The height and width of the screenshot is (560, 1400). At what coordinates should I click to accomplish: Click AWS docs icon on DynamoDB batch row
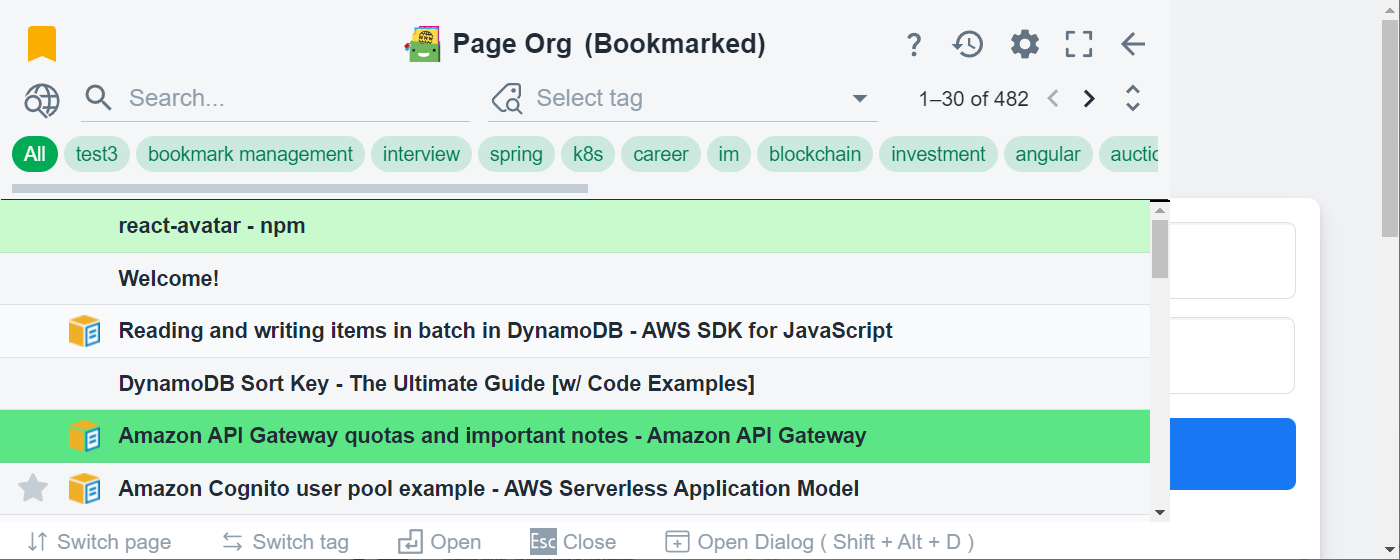[x=85, y=331]
